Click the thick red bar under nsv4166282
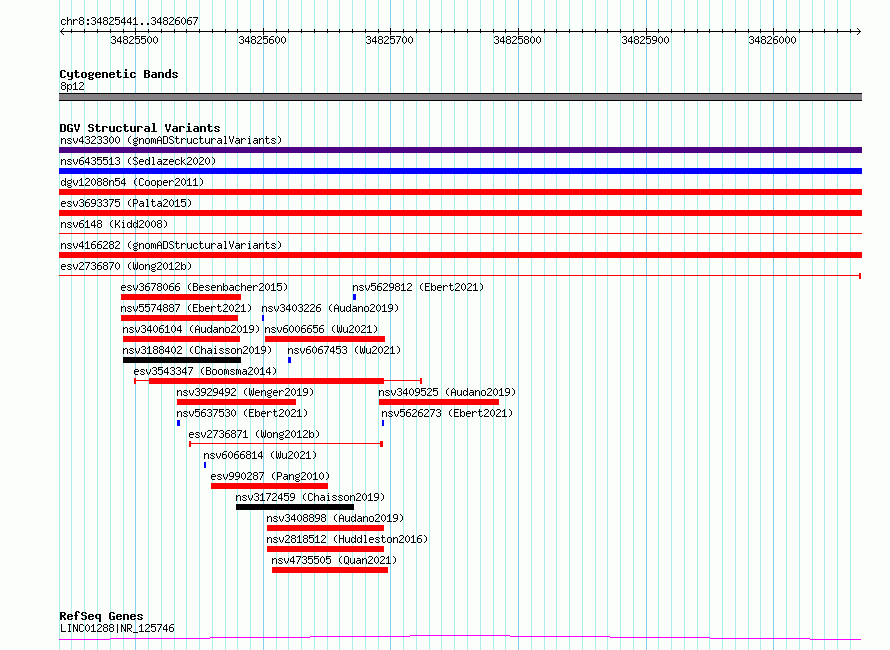 coord(460,255)
